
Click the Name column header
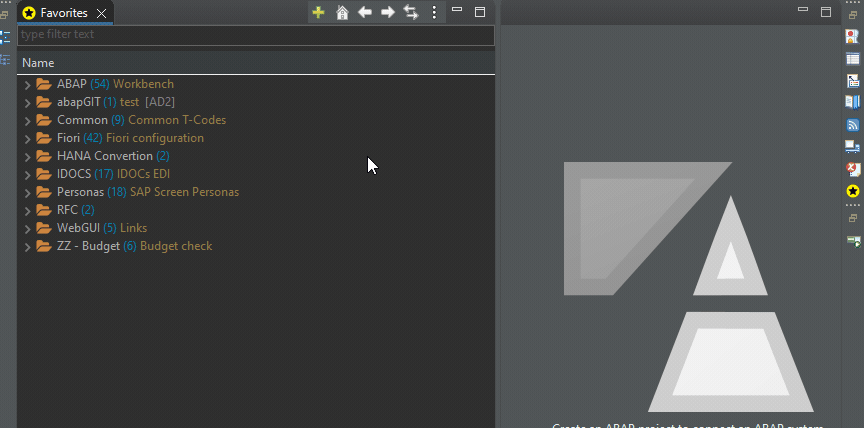(38, 63)
